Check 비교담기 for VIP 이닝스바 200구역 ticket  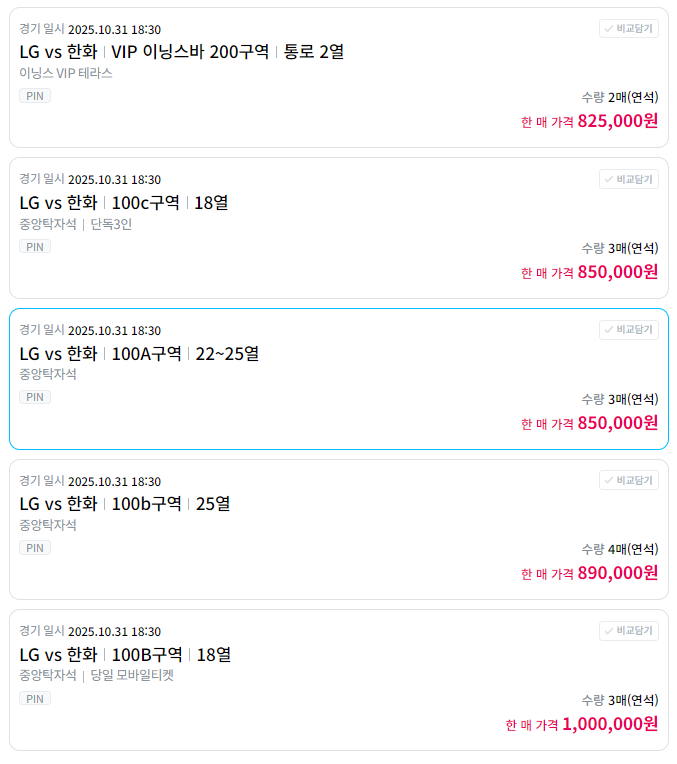pyautogui.click(x=628, y=29)
